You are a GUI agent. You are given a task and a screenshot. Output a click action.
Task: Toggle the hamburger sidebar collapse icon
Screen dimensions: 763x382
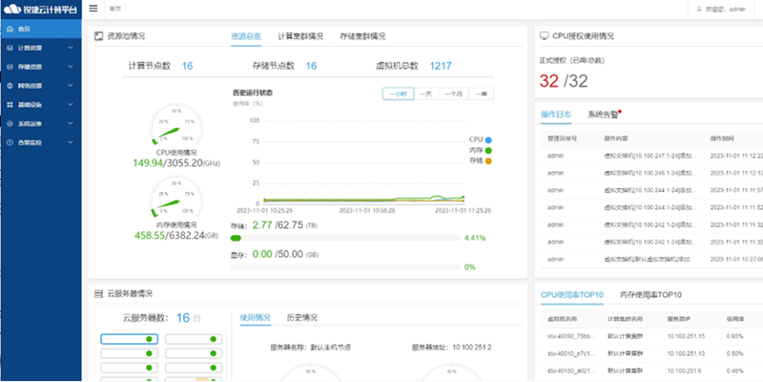coord(94,9)
